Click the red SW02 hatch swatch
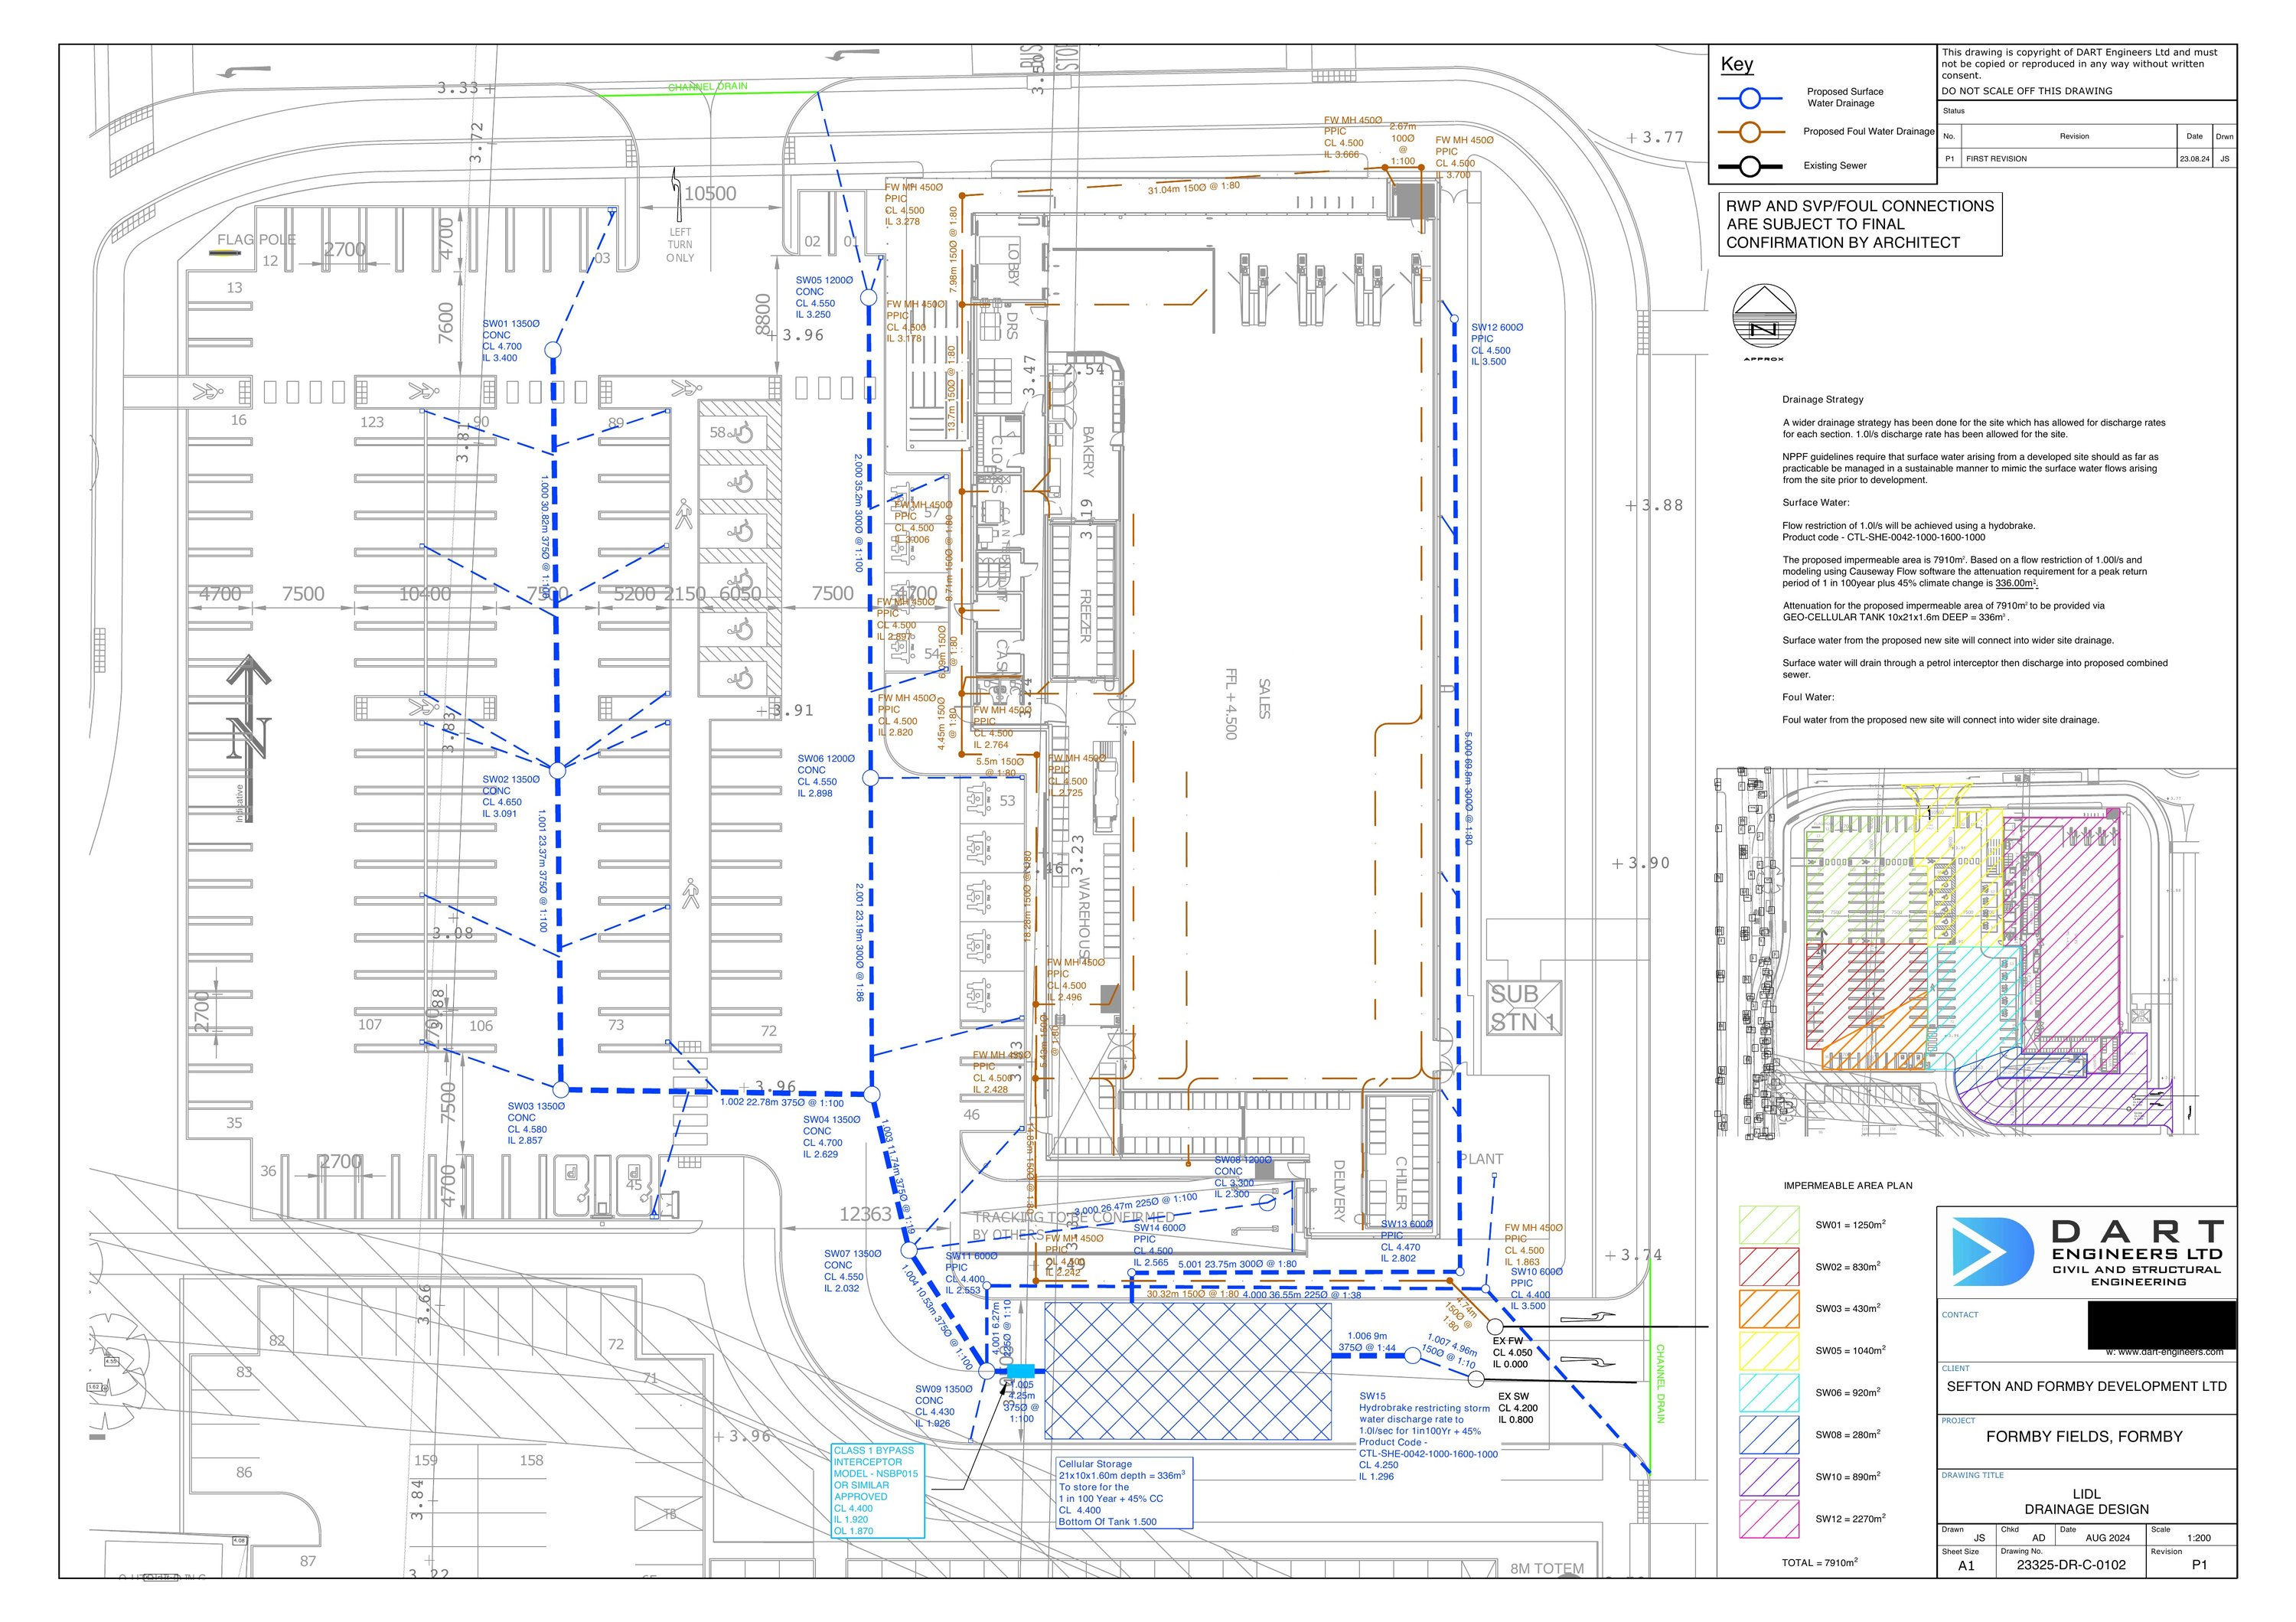 click(x=1769, y=1267)
